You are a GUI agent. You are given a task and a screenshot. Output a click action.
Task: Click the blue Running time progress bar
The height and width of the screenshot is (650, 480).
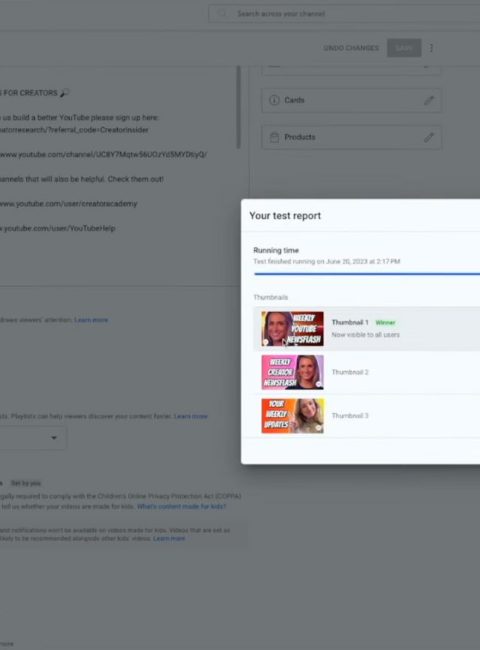(x=367, y=274)
